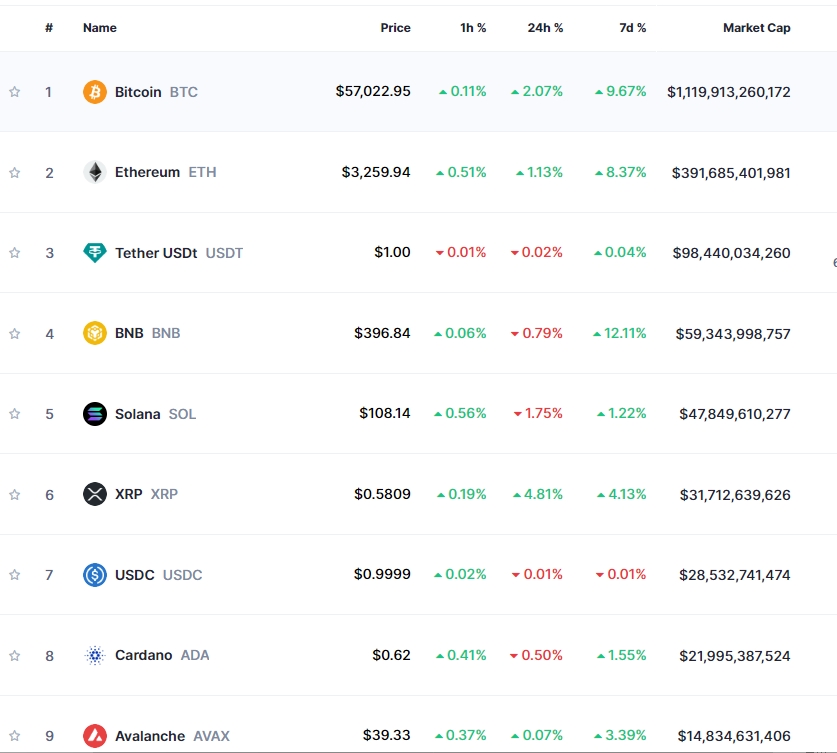Viewport: 837px width, 753px height.
Task: Add Bitcoin to watchlist with star
Action: [x=14, y=92]
